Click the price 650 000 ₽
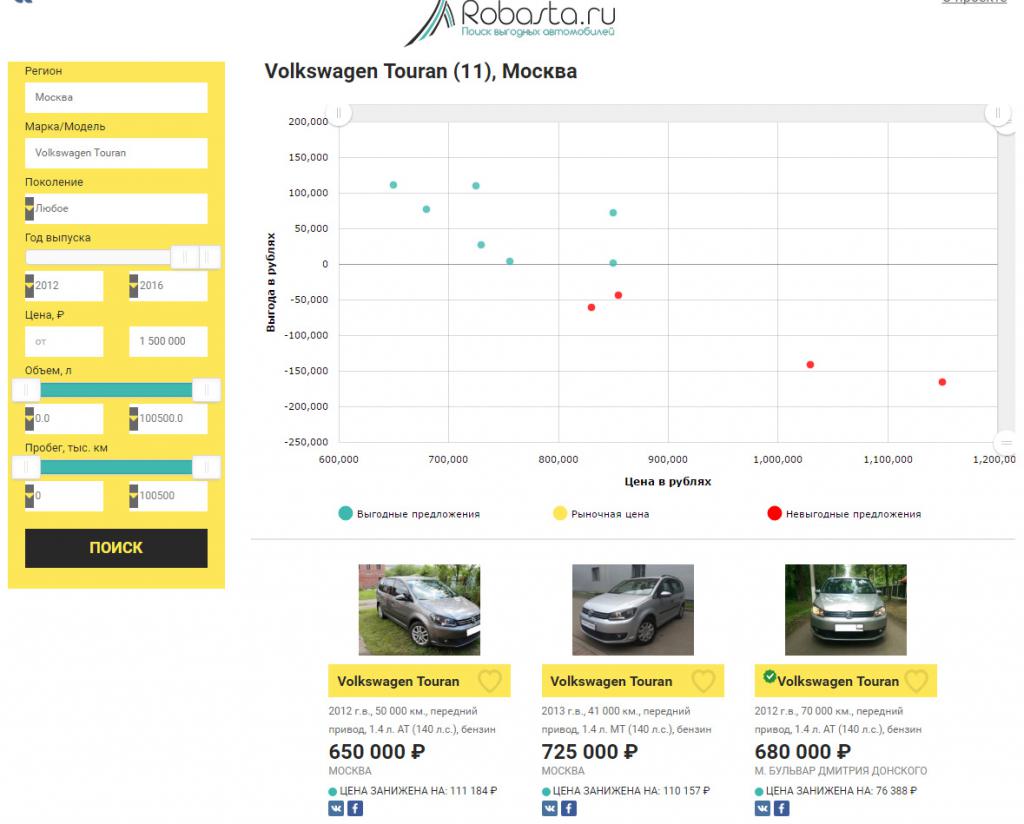The height and width of the screenshot is (824, 1024). 377,752
